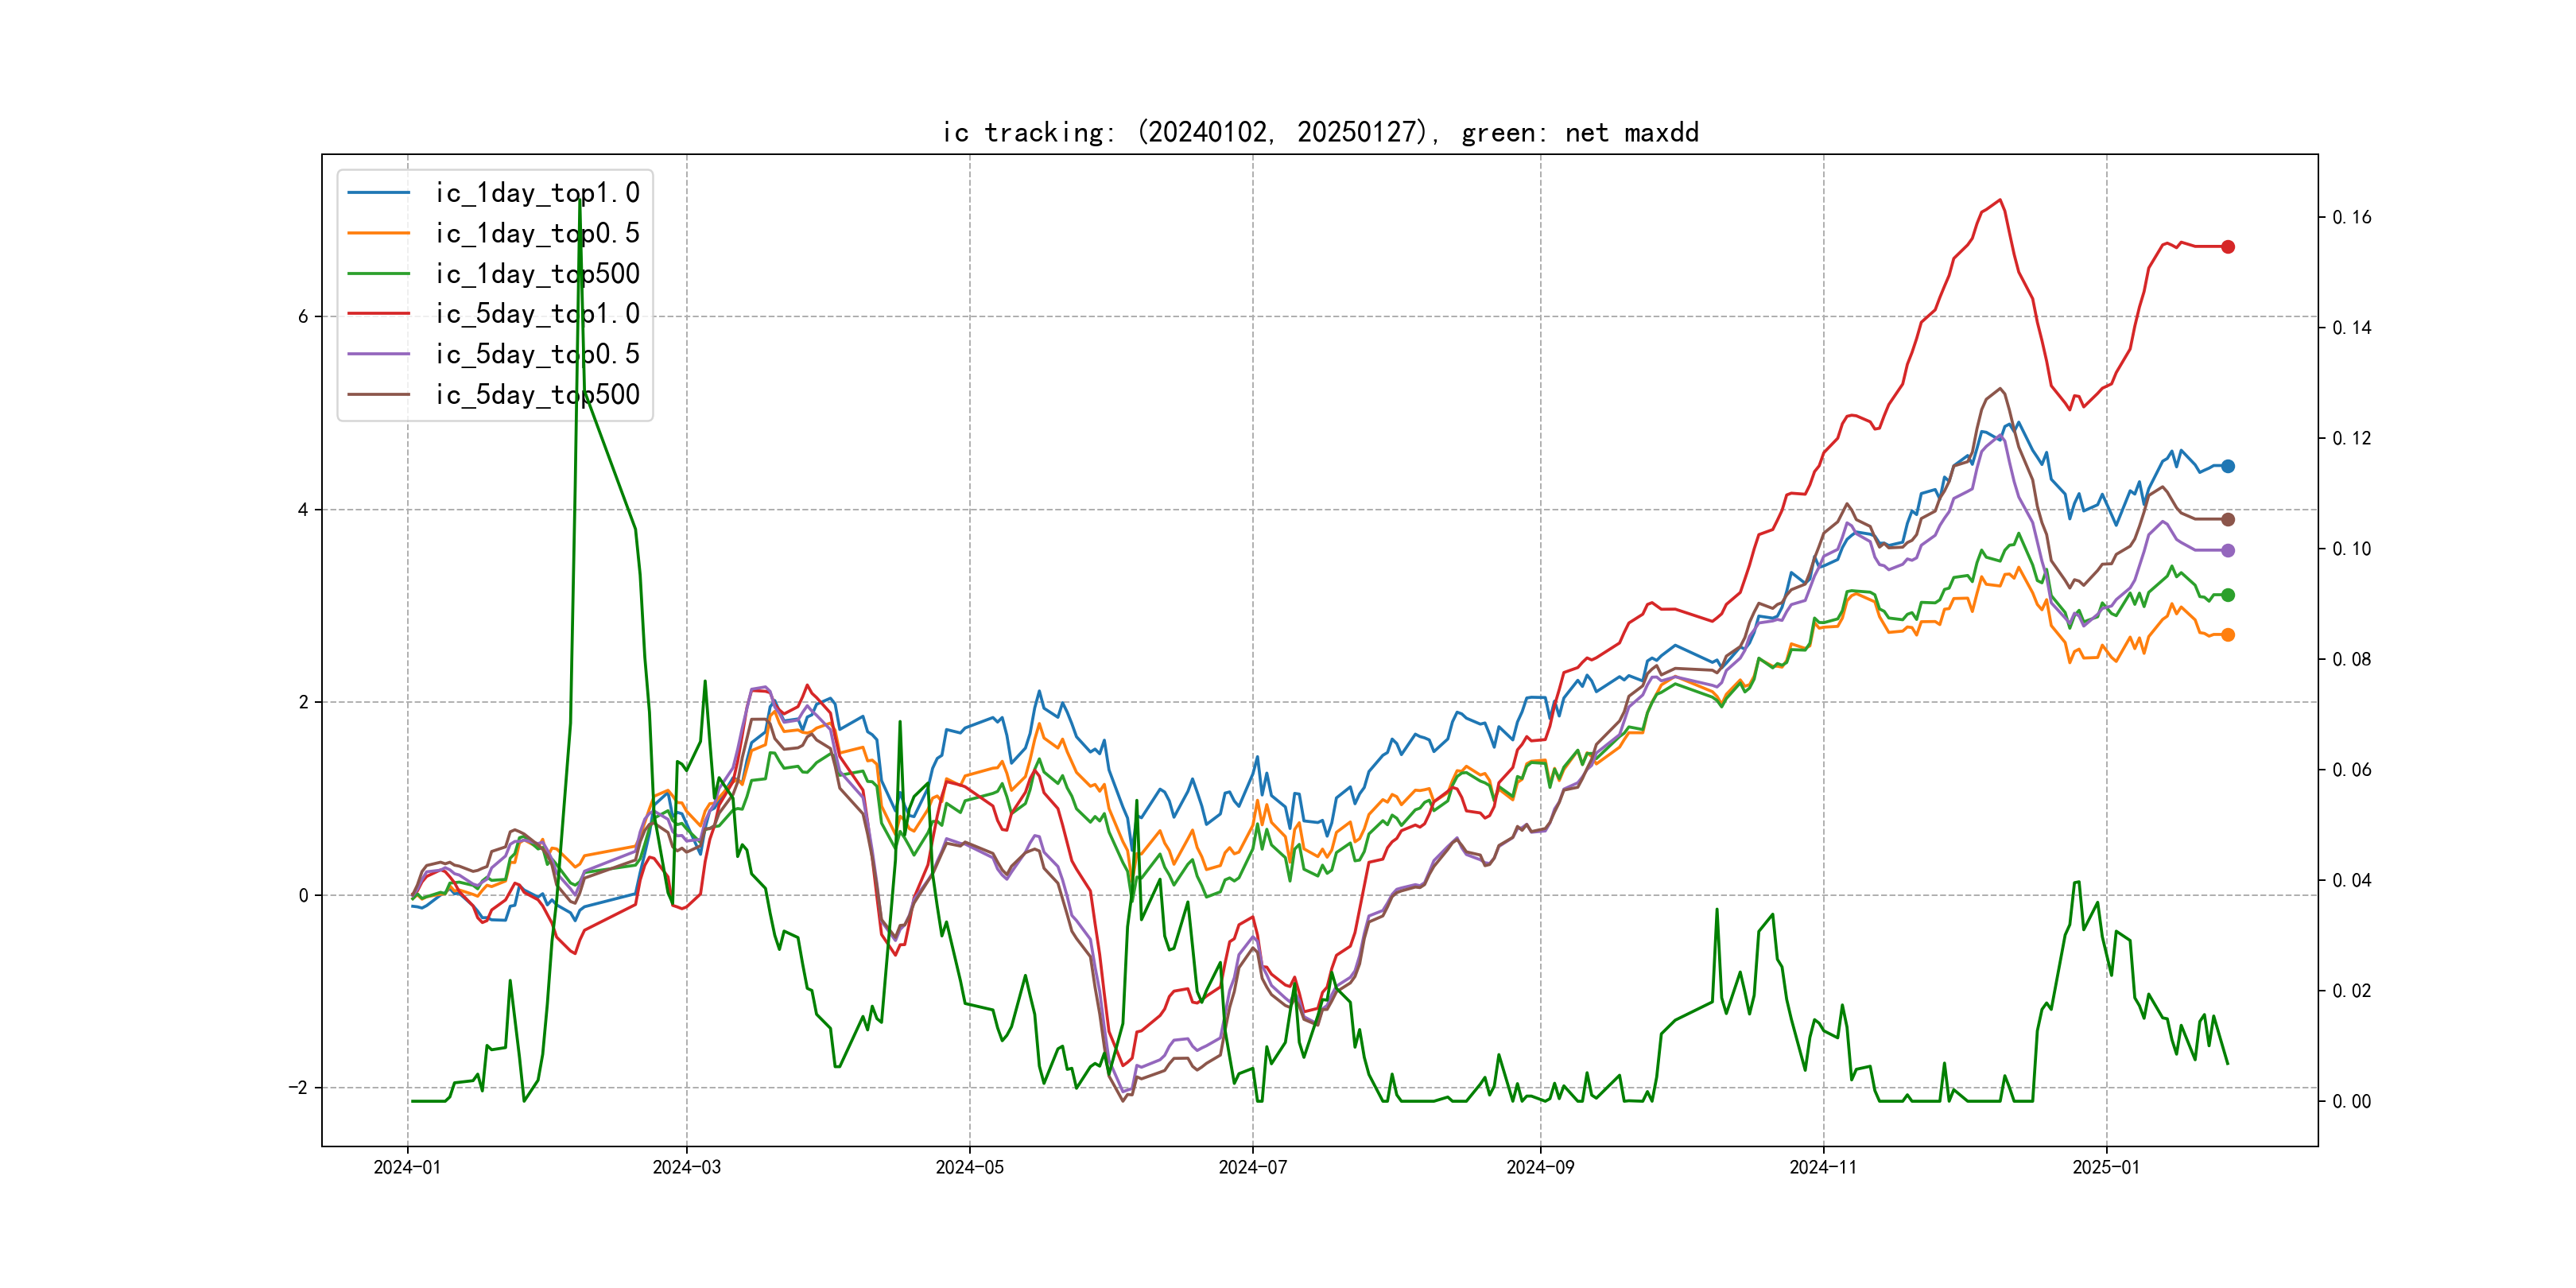Click the chart title text
The image size is (2576, 1288).
pyautogui.click(x=1320, y=133)
